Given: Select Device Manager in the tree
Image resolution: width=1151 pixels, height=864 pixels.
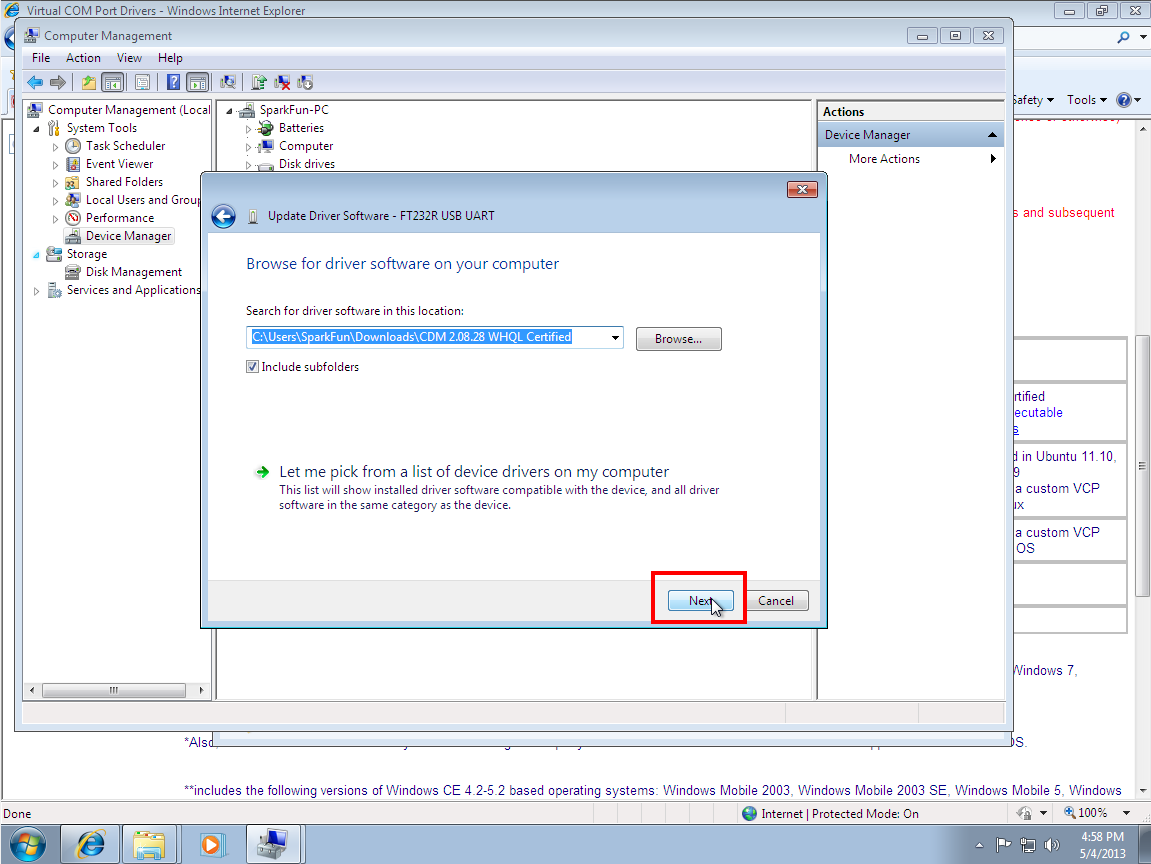Looking at the screenshot, I should pos(128,236).
